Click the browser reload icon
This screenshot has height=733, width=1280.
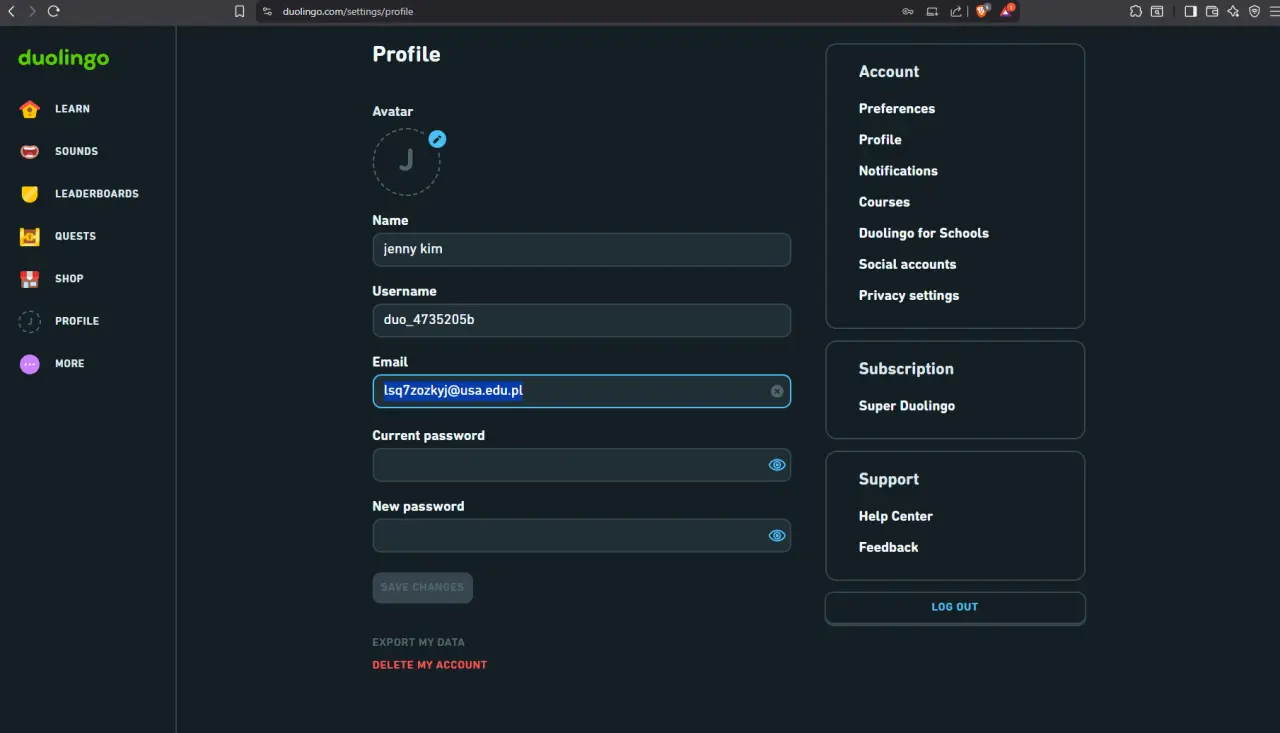[54, 11]
